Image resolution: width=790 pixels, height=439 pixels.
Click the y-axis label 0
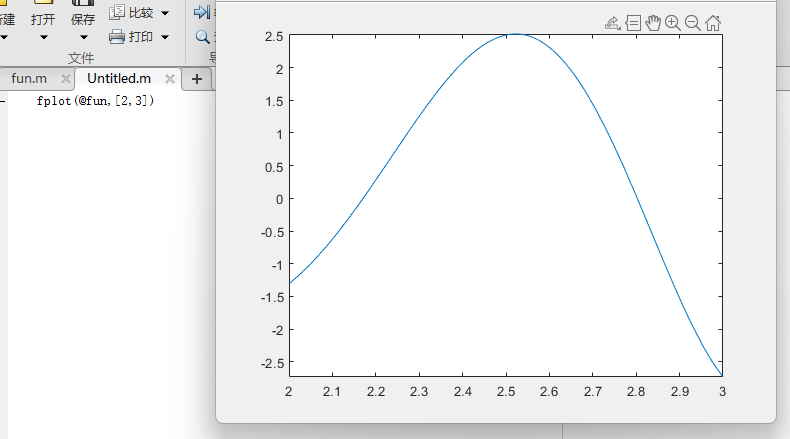point(279,200)
